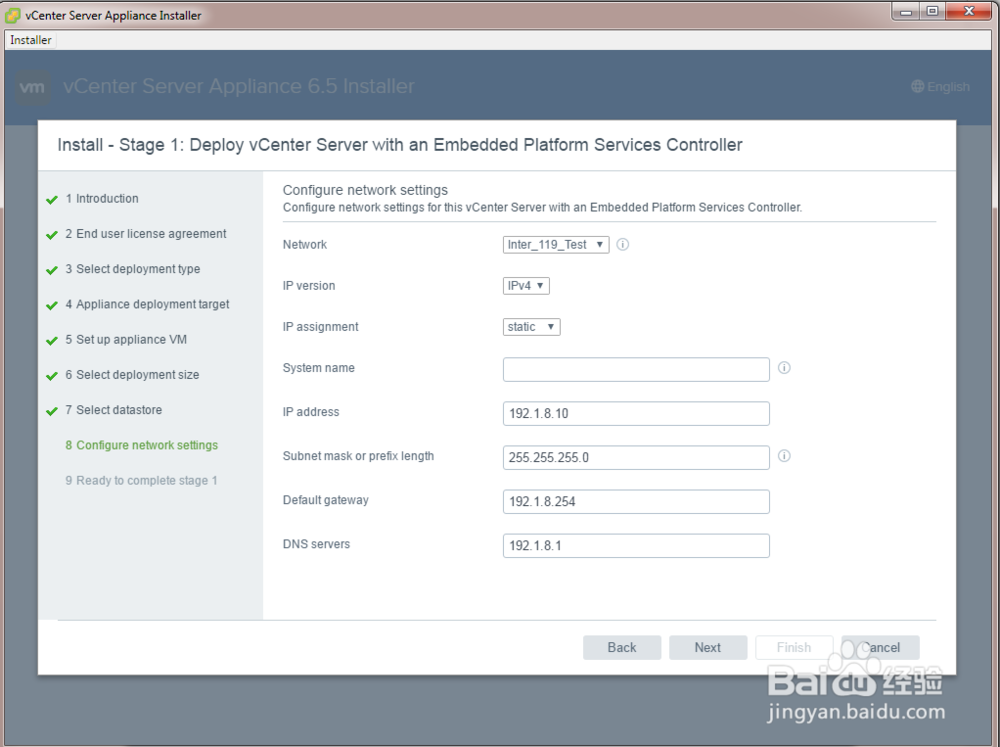
Task: Go to step 3 Select deployment type
Action: pyautogui.click(x=133, y=269)
